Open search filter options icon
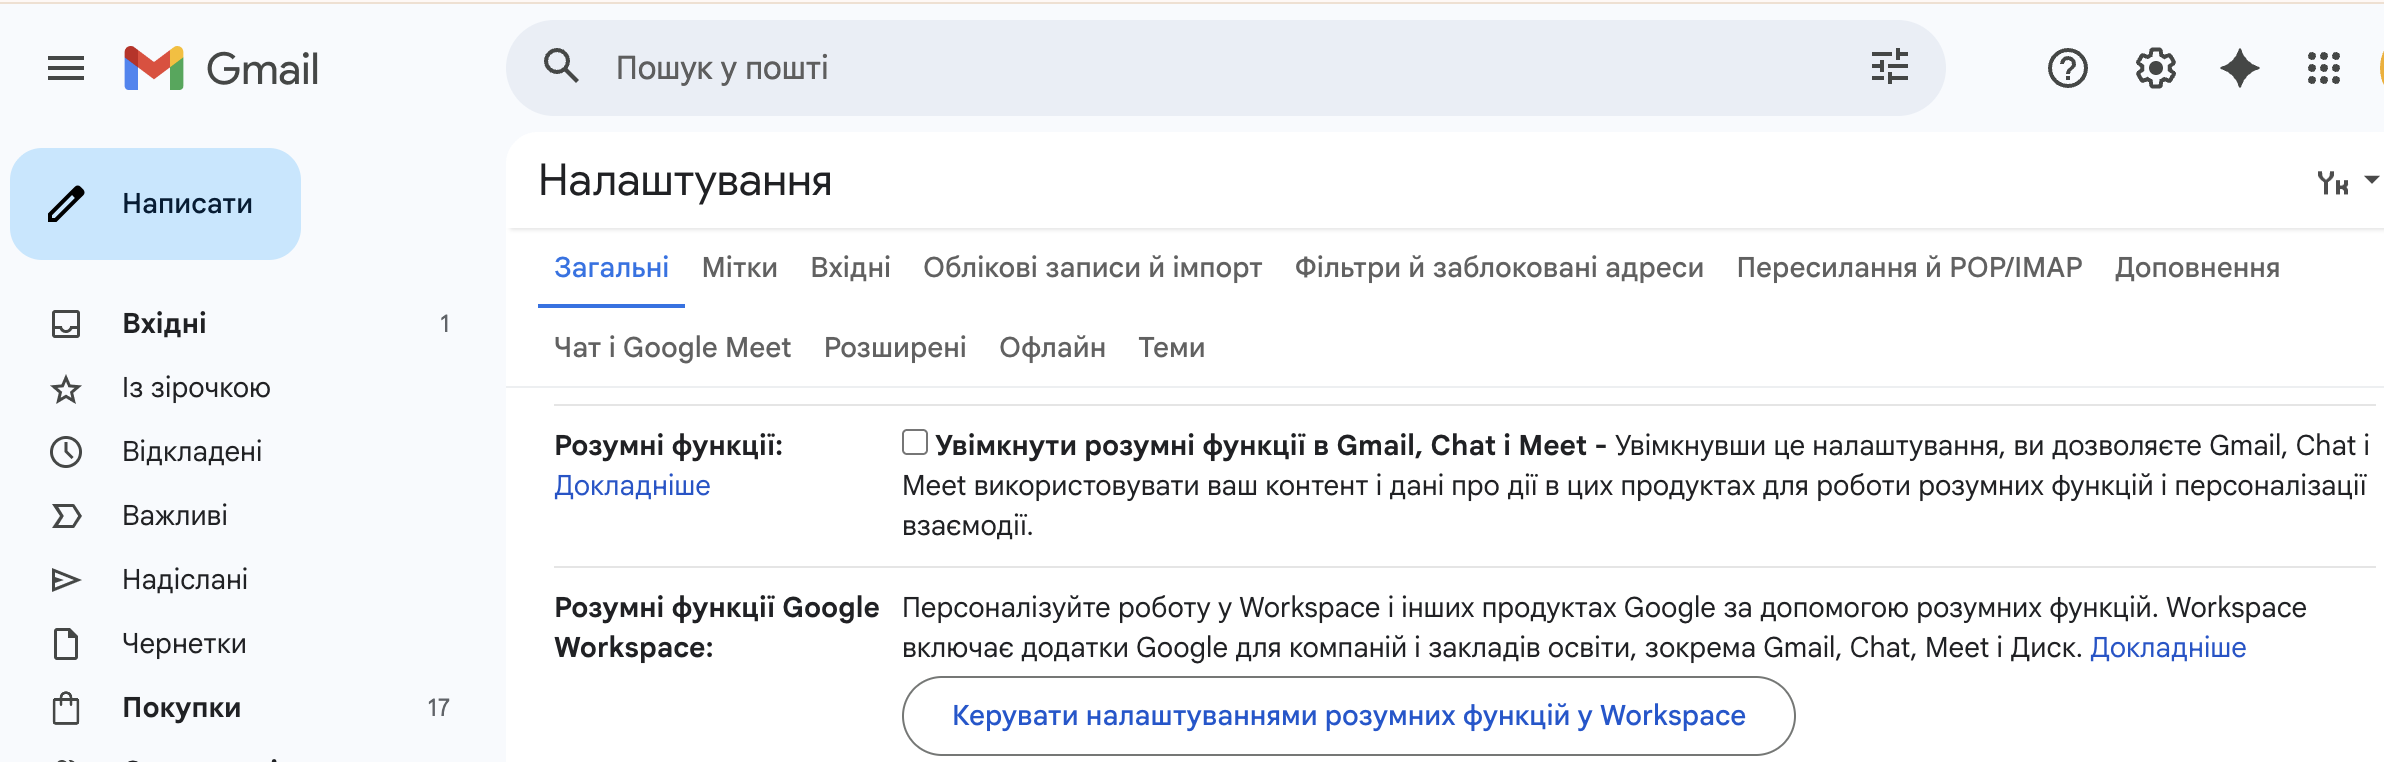Image resolution: width=2384 pixels, height=762 pixels. 1889,67
